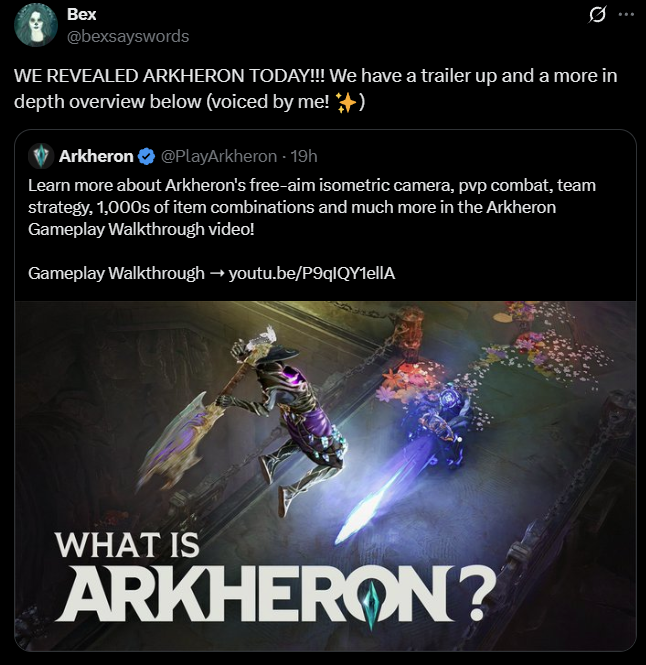
Task: Open the @bexsayswords handle link
Action: (128, 36)
